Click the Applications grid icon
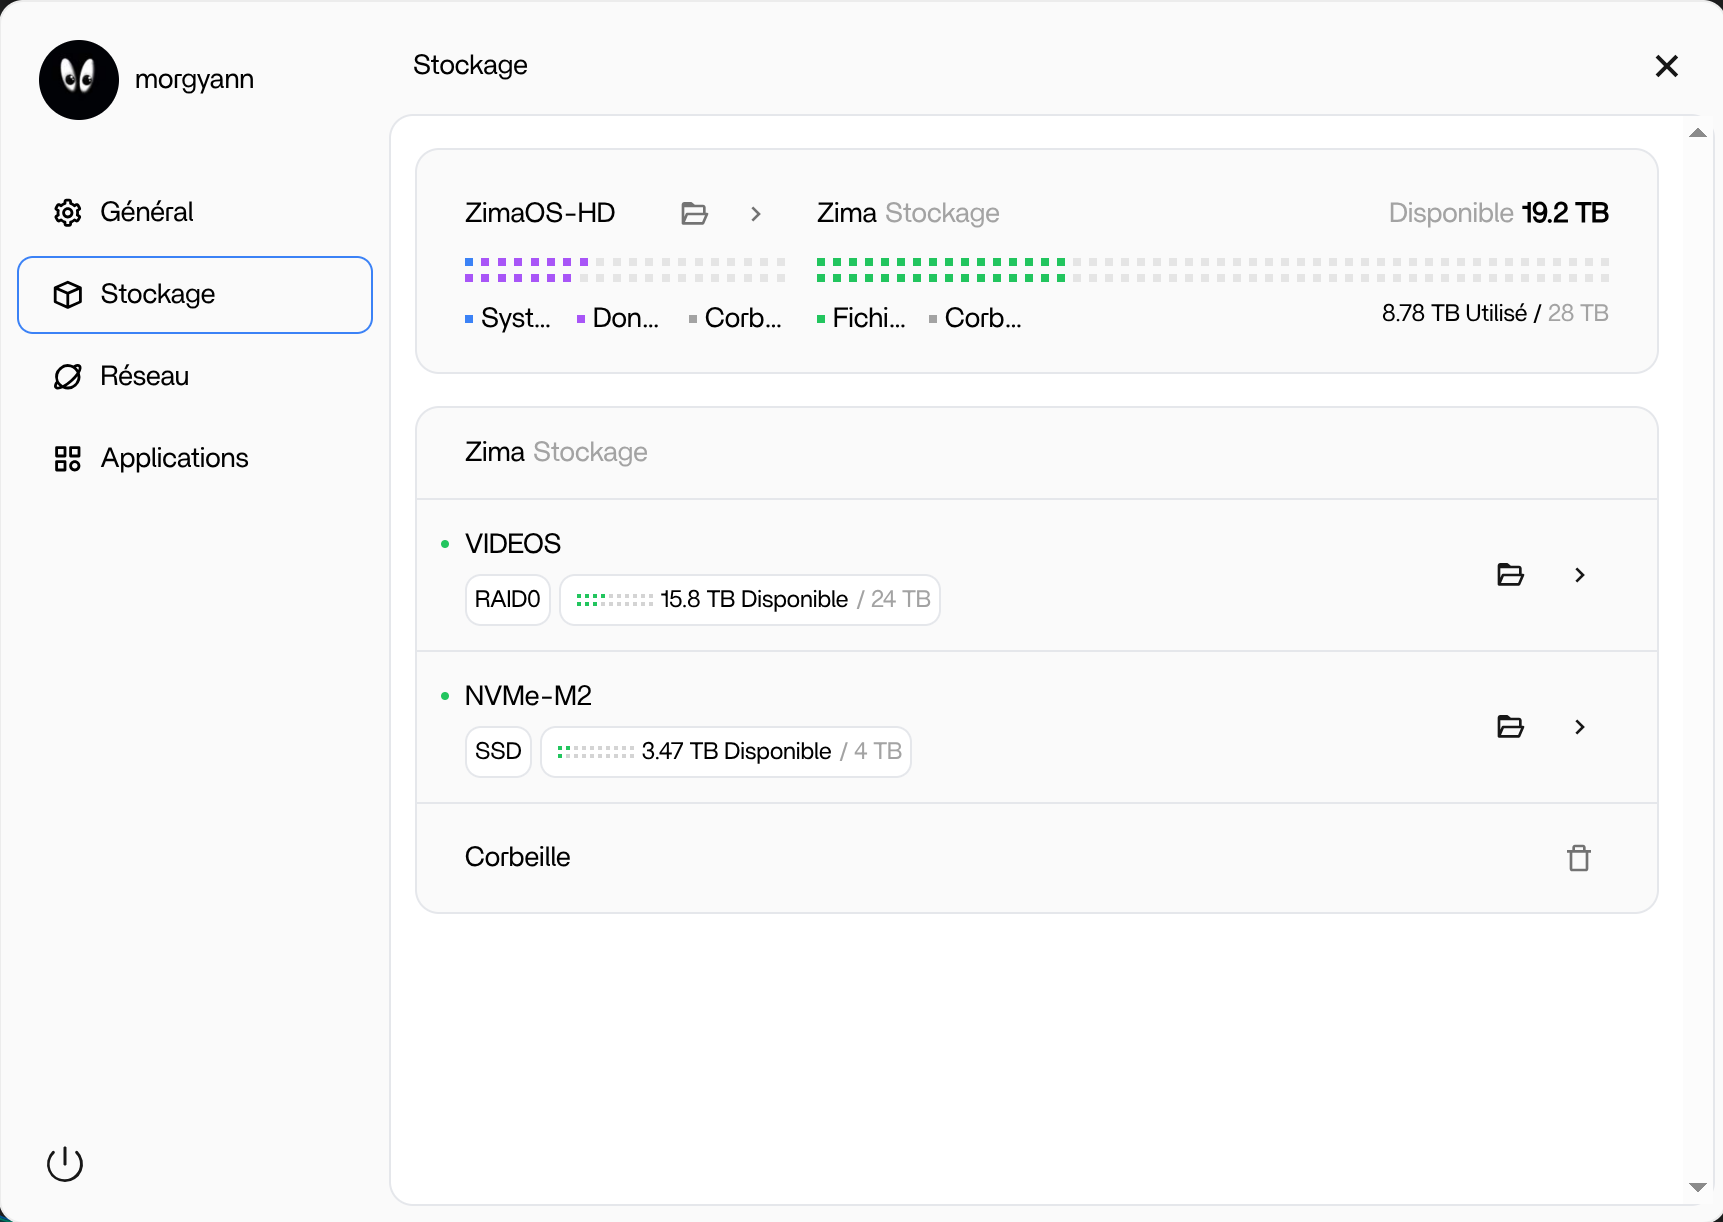The width and height of the screenshot is (1723, 1222). pos(68,458)
